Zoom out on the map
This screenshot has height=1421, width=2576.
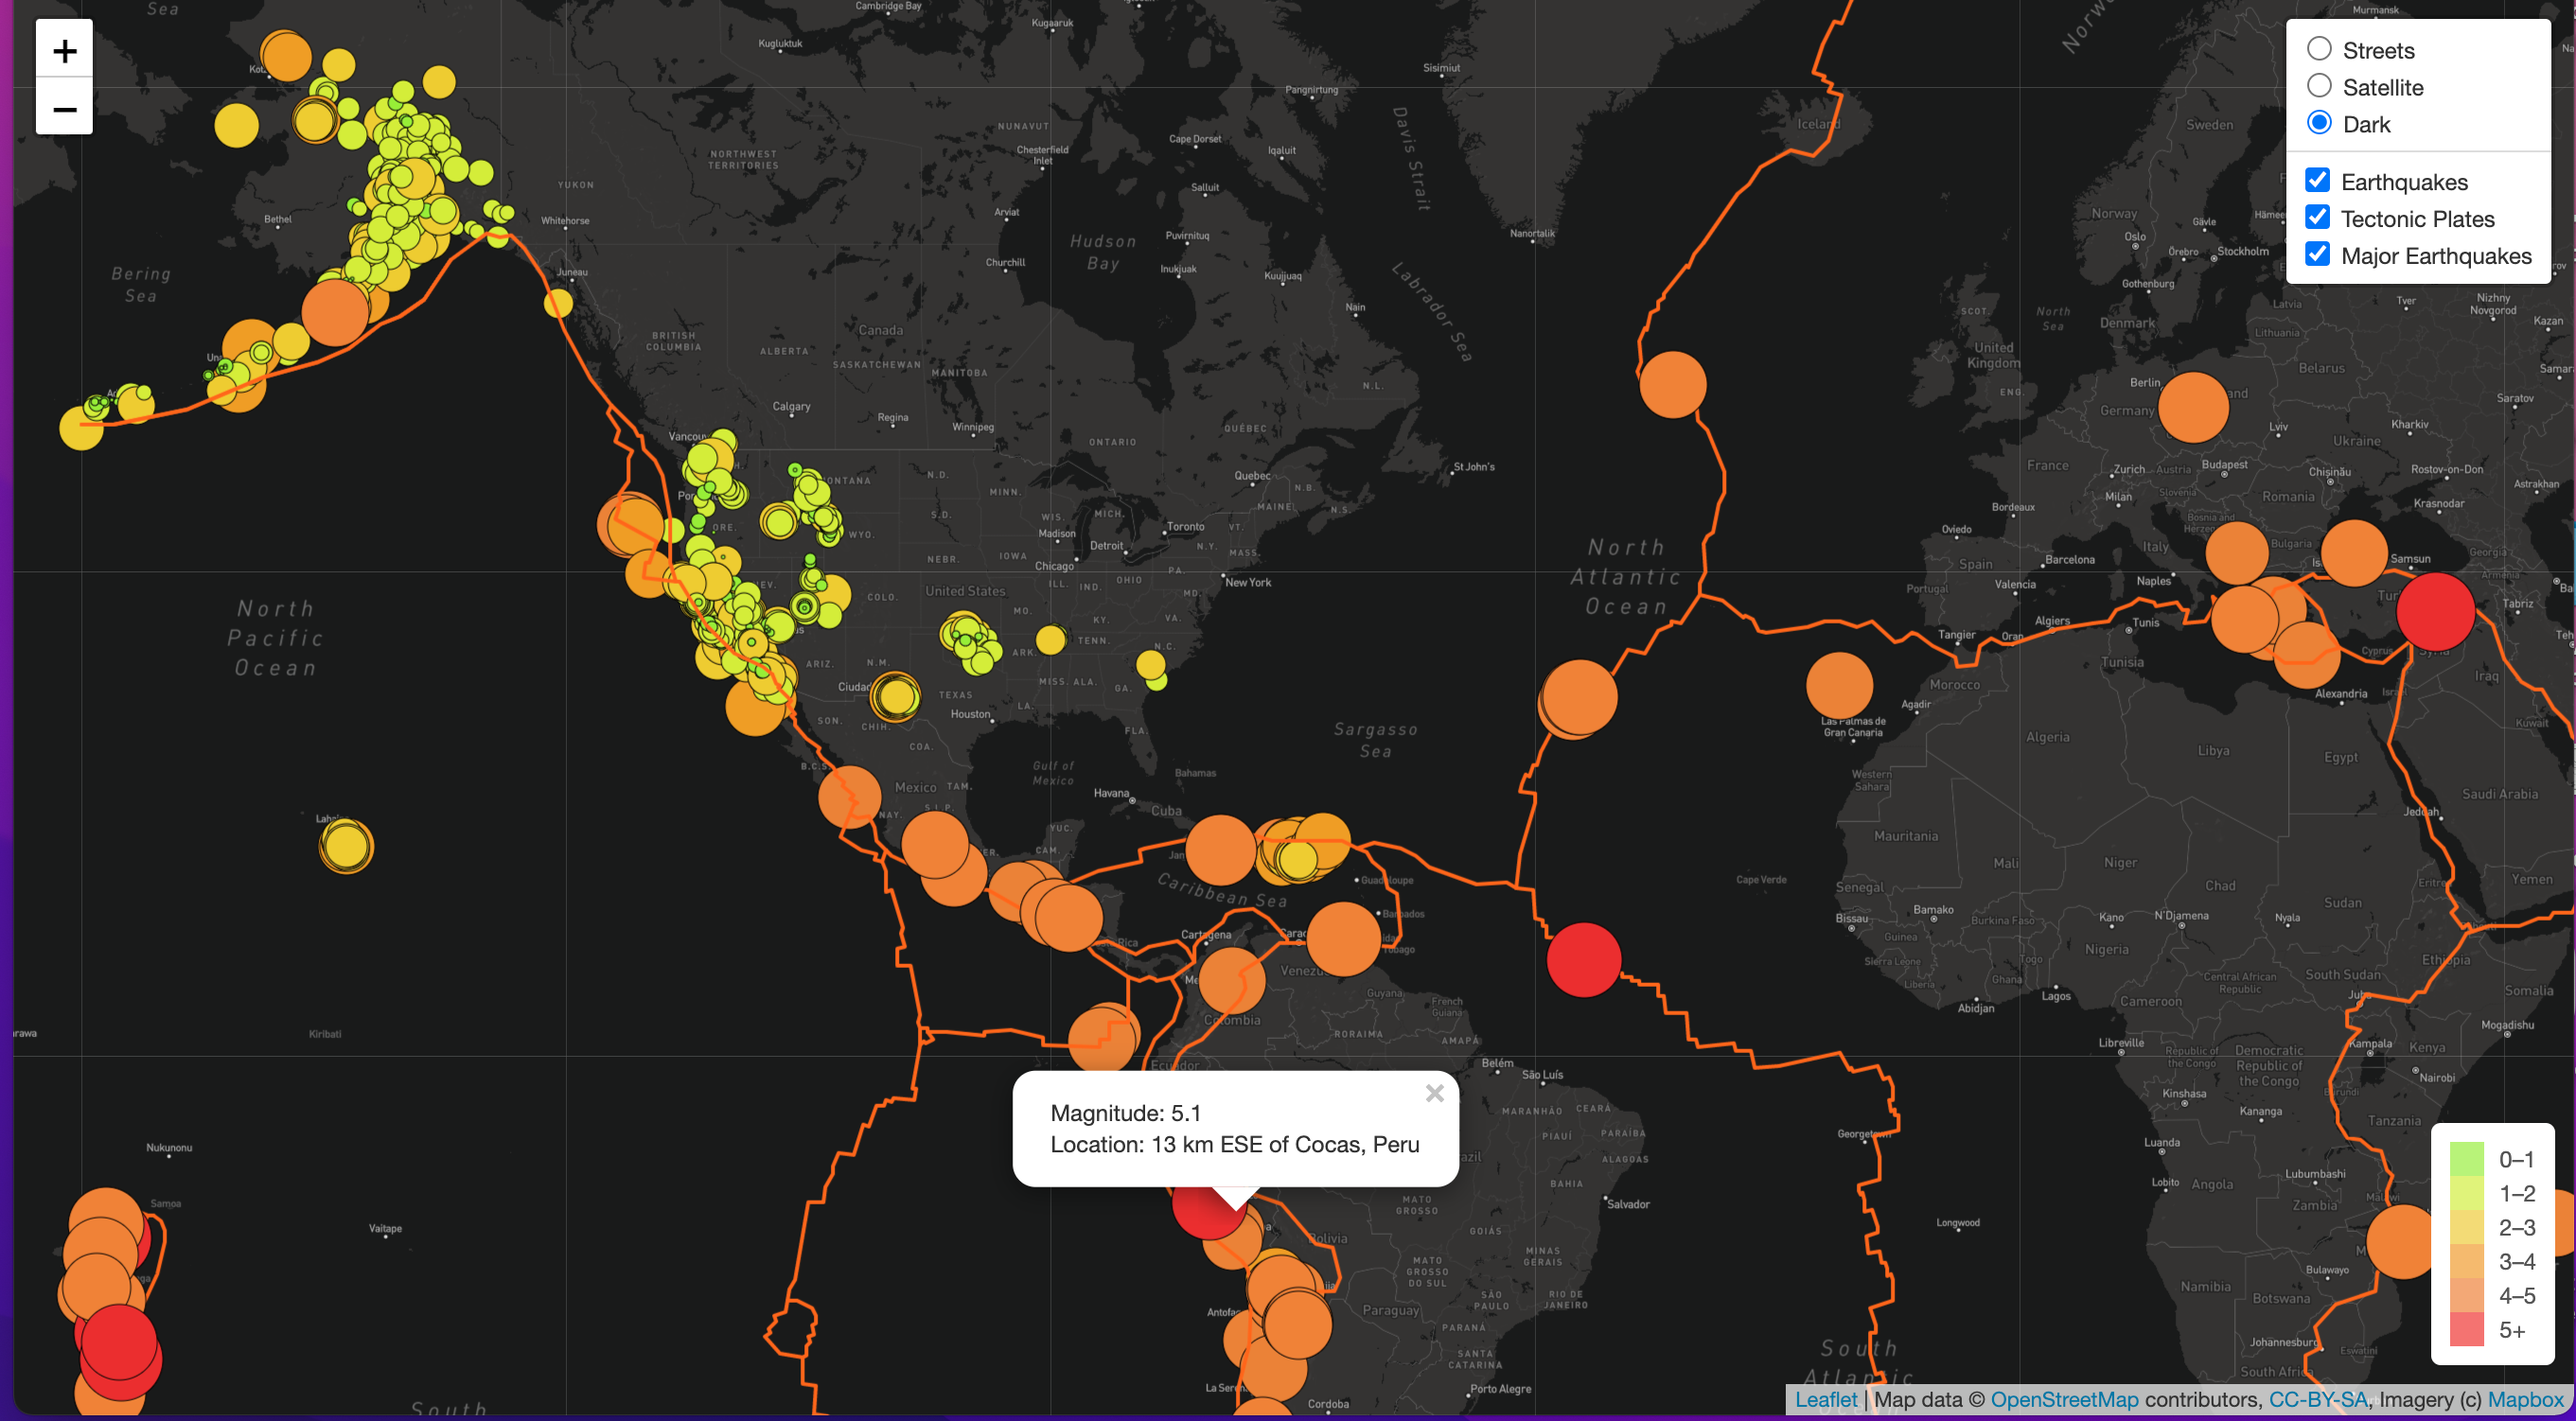tap(64, 108)
